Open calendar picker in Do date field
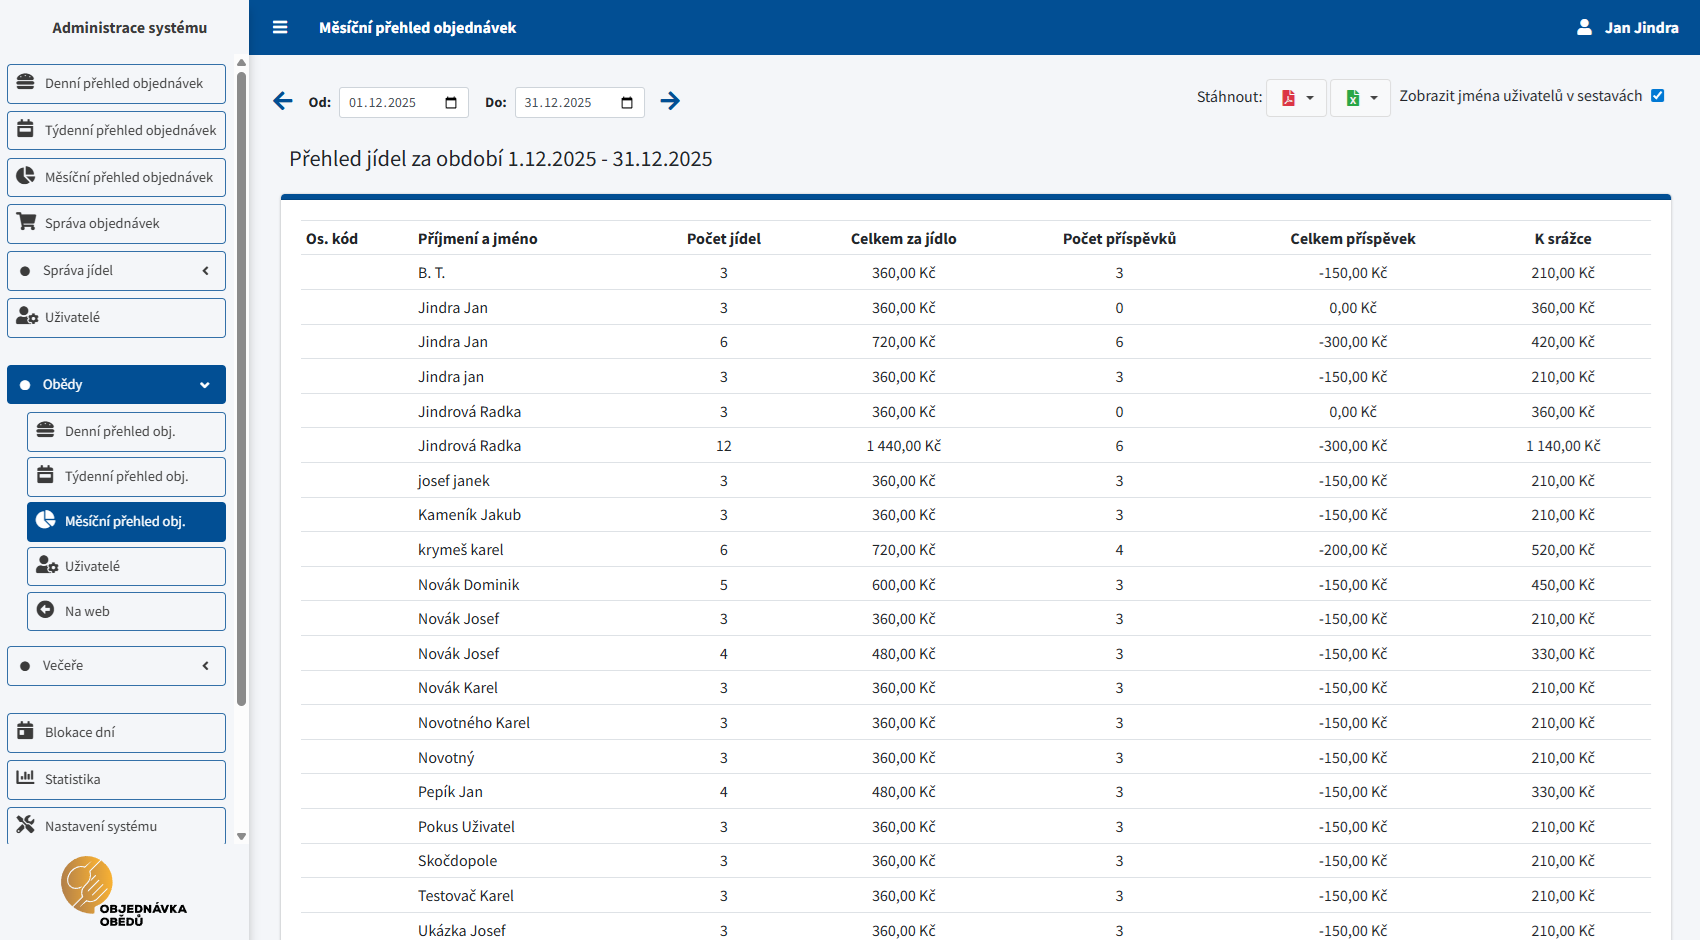The width and height of the screenshot is (1700, 940). 627,103
